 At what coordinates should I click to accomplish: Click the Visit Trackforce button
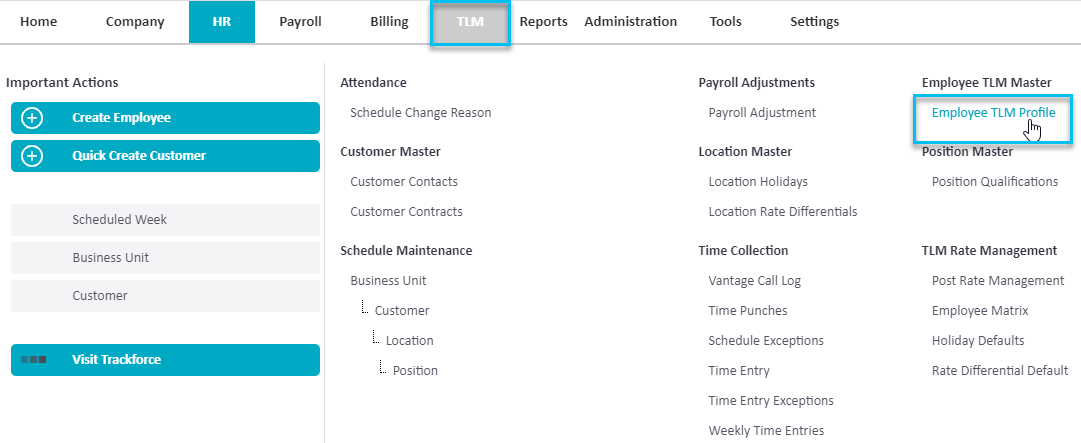[165, 360]
